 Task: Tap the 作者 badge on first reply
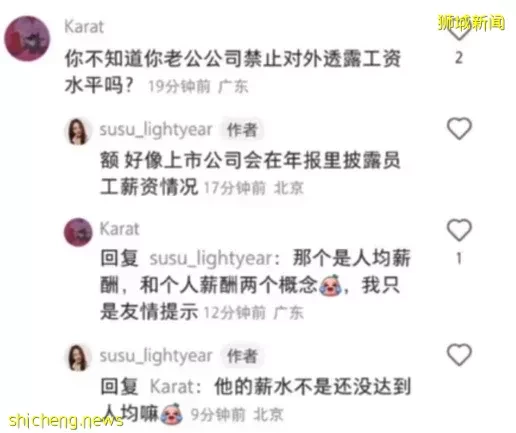(x=242, y=130)
